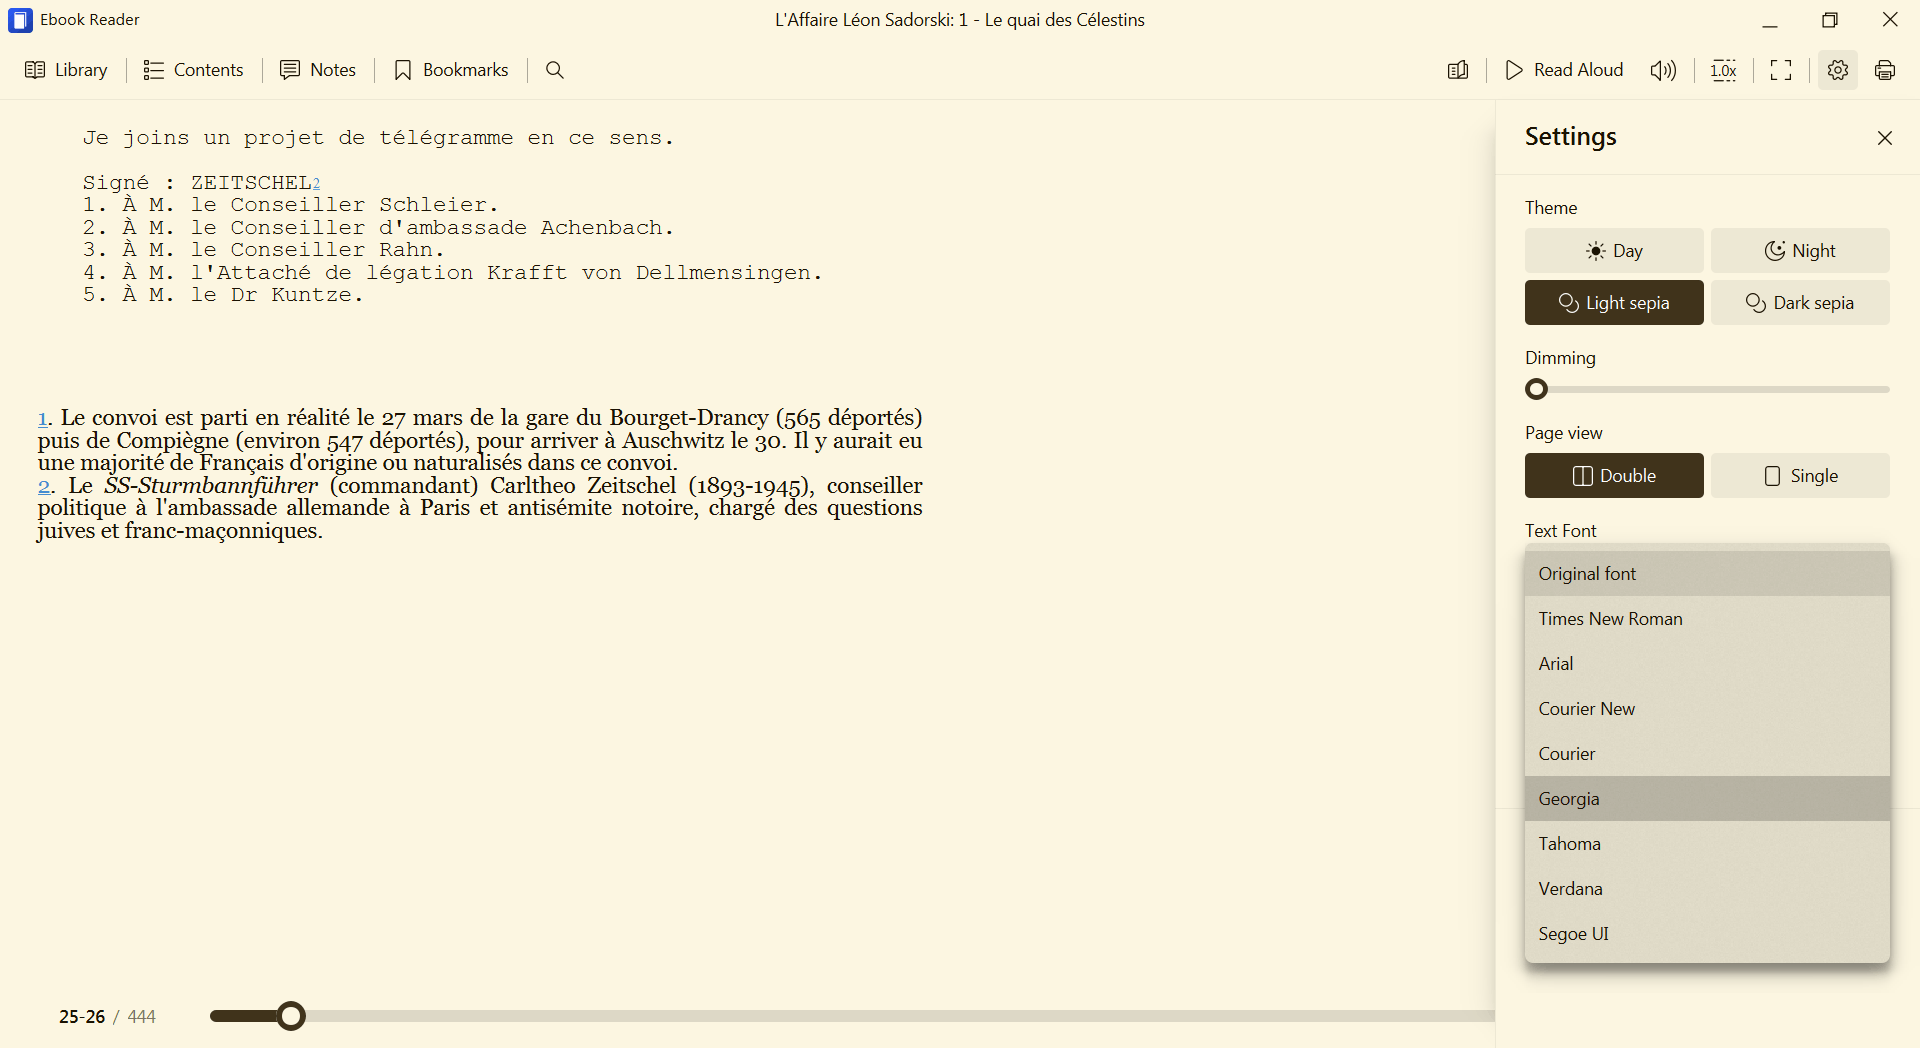
Task: Click the Dimming slider handle
Action: tap(1537, 389)
